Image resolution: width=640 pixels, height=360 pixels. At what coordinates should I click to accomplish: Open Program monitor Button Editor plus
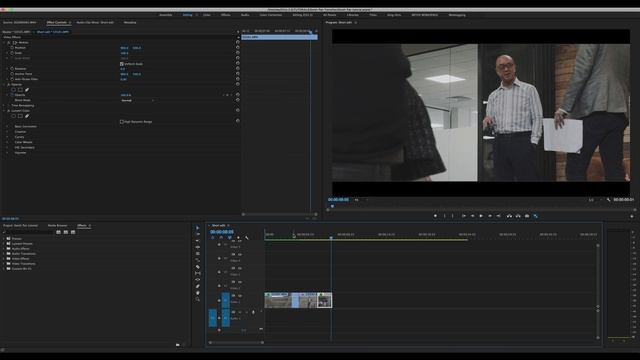[x=631, y=216]
